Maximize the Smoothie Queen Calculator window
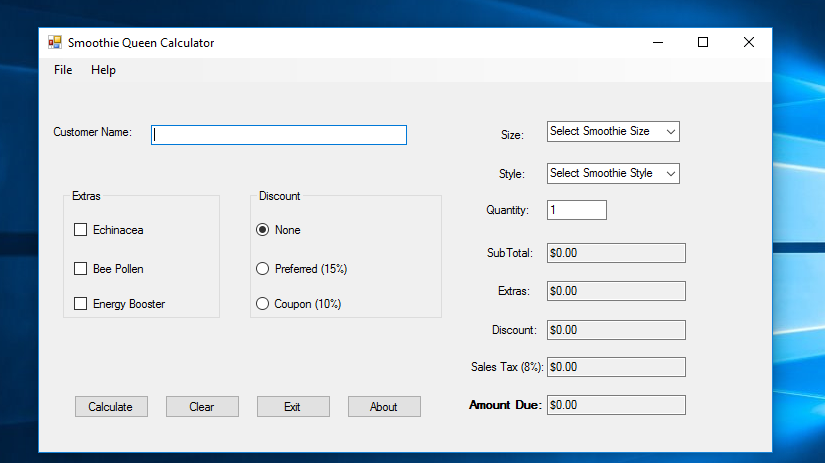 pyautogui.click(x=703, y=43)
